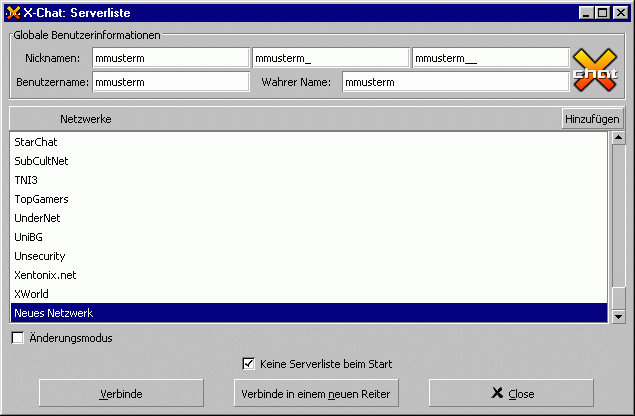Select XWorld network
The image size is (635, 416).
(x=309, y=294)
